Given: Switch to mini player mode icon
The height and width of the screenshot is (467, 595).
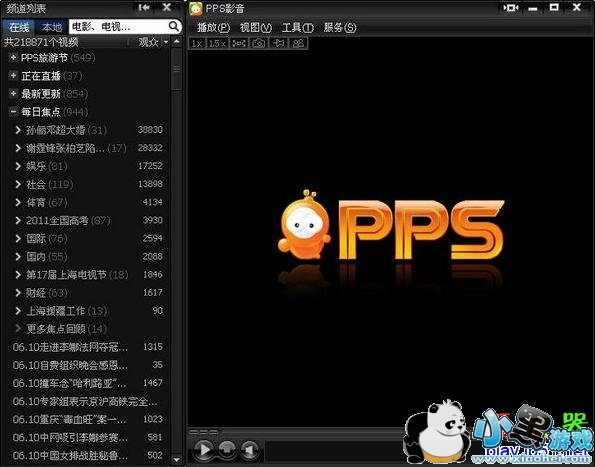Looking at the screenshot, I should click(511, 8).
